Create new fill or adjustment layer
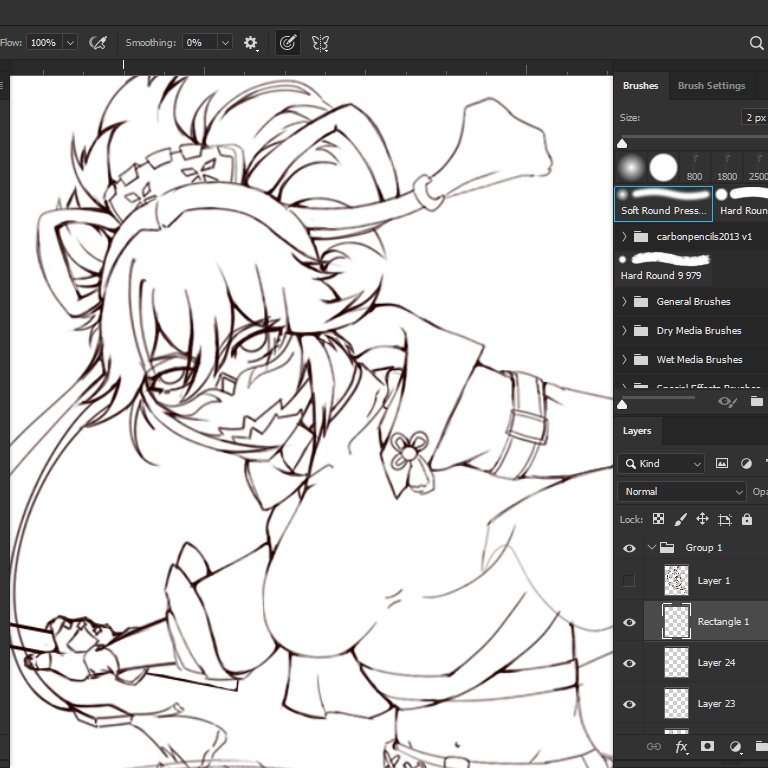The image size is (768, 768). click(735, 746)
